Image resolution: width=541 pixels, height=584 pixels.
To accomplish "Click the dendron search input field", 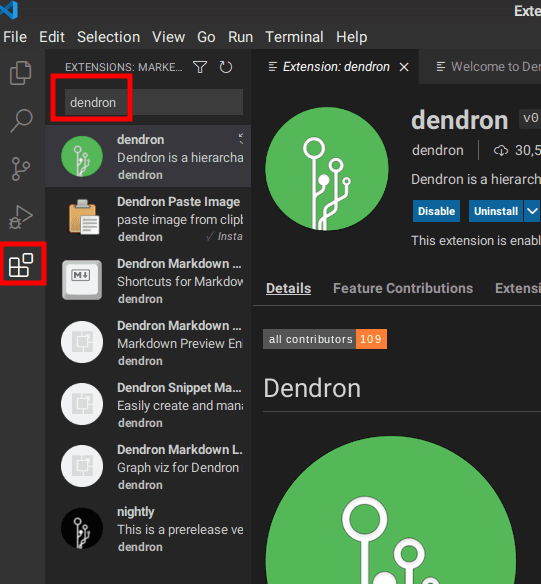I will pos(154,102).
